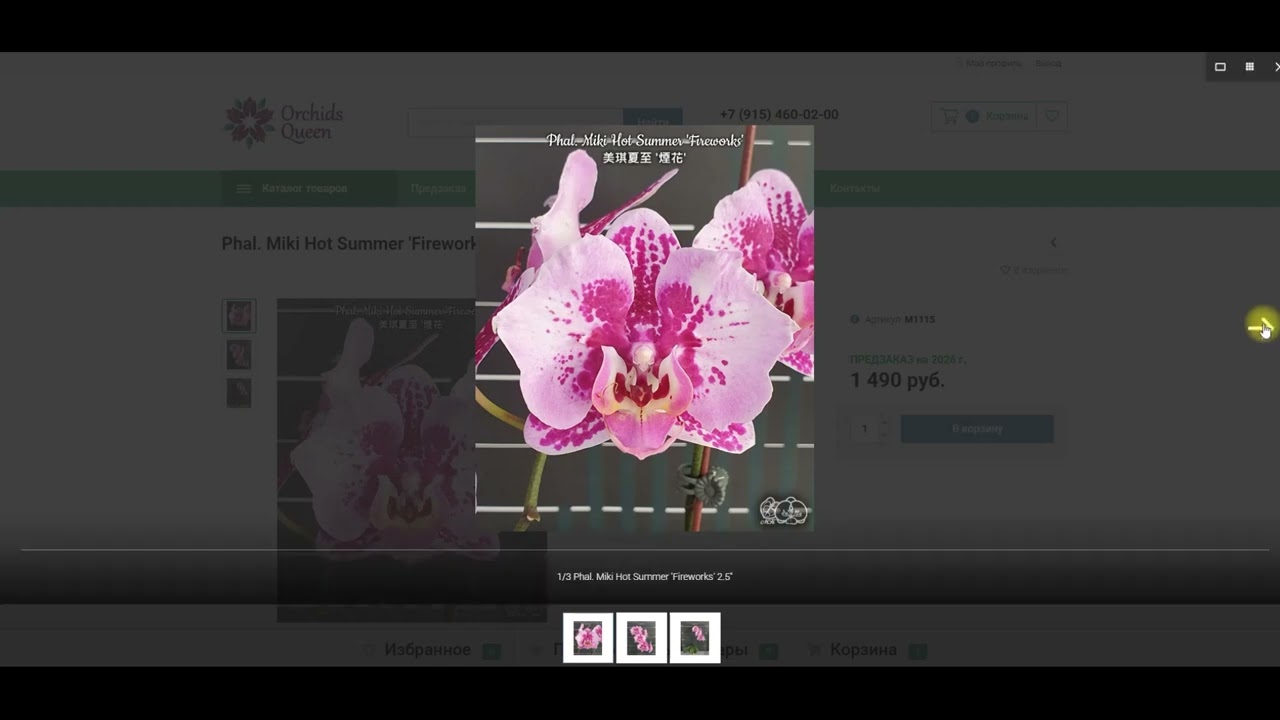
Task: Click the quantity input showing 1
Action: (x=865, y=429)
